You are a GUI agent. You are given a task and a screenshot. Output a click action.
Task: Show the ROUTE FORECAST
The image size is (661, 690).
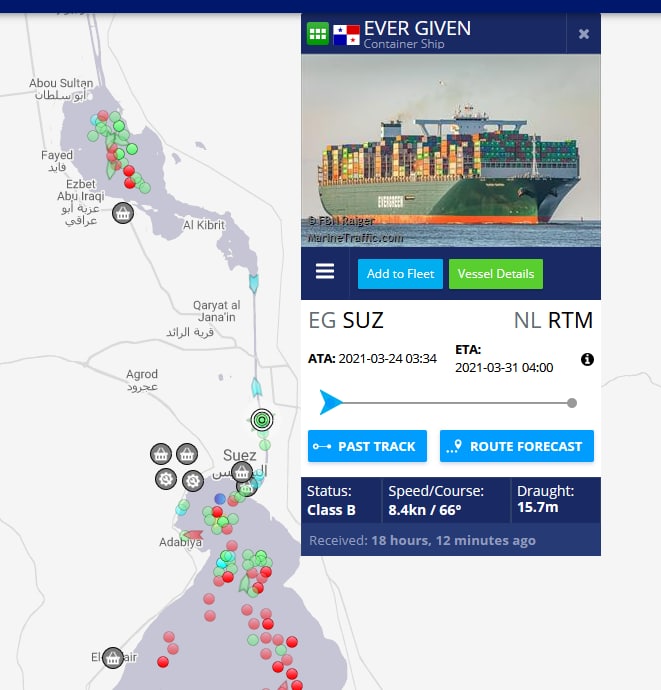[x=517, y=446]
